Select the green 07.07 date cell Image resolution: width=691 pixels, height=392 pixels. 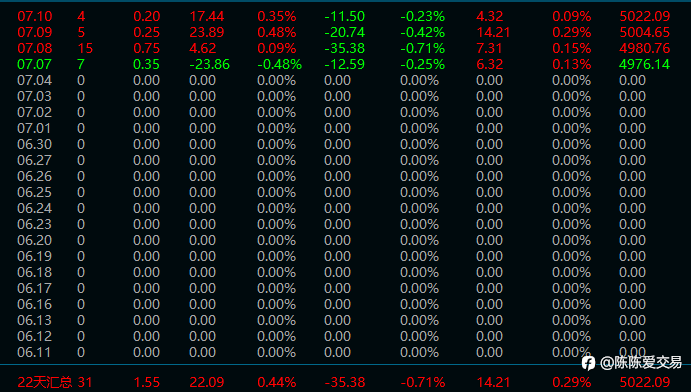click(35, 64)
